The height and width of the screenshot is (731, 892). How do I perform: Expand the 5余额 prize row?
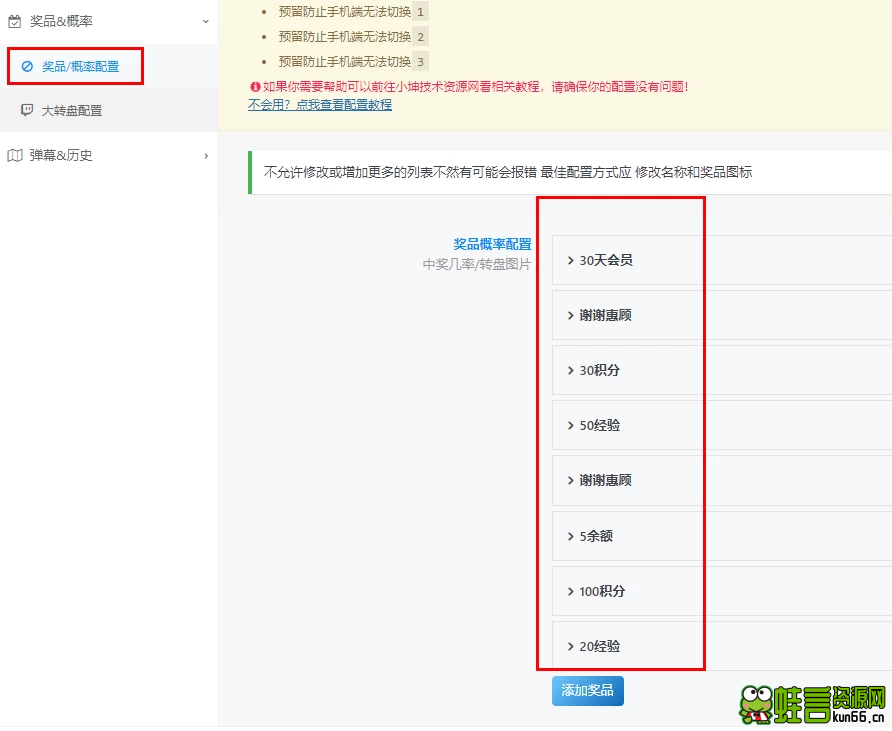[x=721, y=536]
